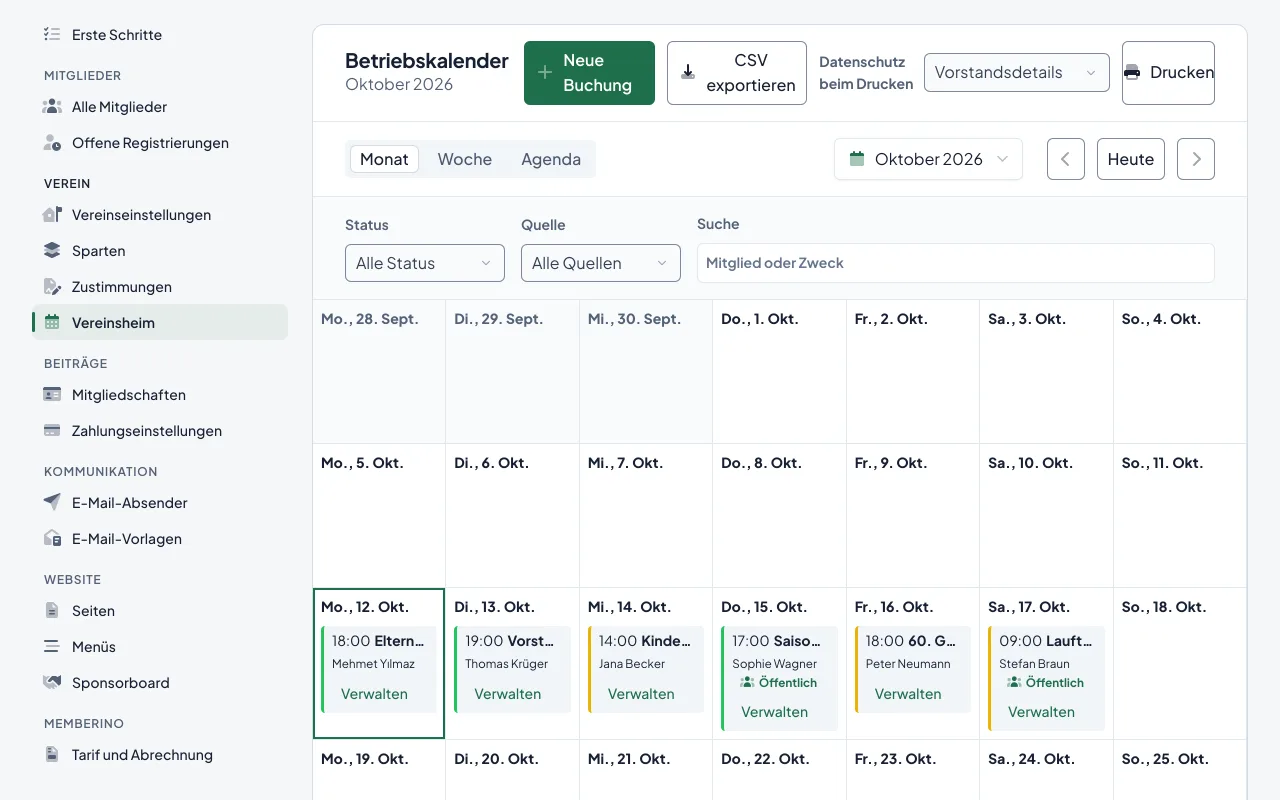Click Verwalten for Mehmet Yilmaz booking
1280x800 pixels.
click(x=374, y=694)
